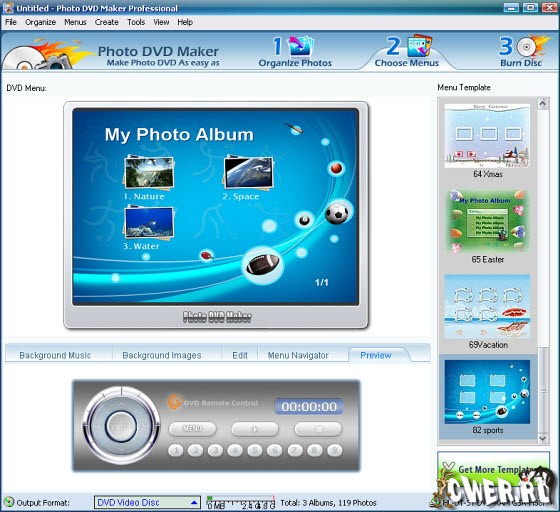Open the Create menu
Screen dimensions: 560x512
tap(106, 22)
